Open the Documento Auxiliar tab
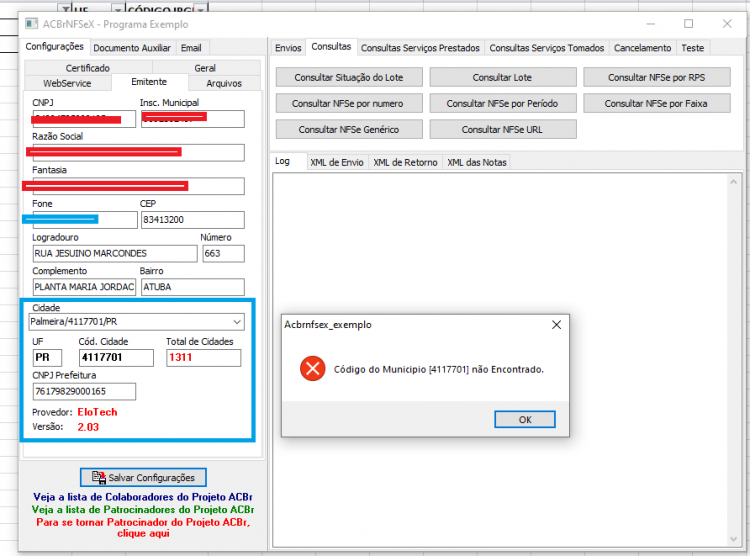The height and width of the screenshot is (556, 750). click(132, 48)
